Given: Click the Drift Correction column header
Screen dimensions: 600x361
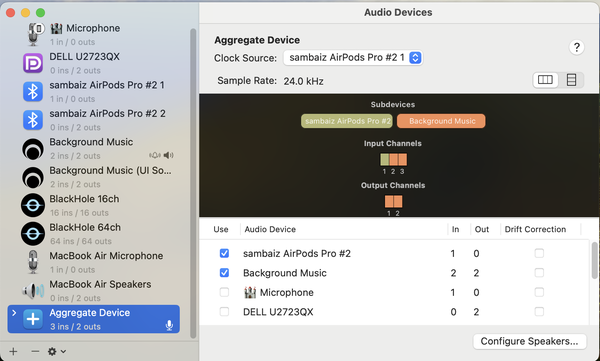Looking at the screenshot, I should pos(535,229).
